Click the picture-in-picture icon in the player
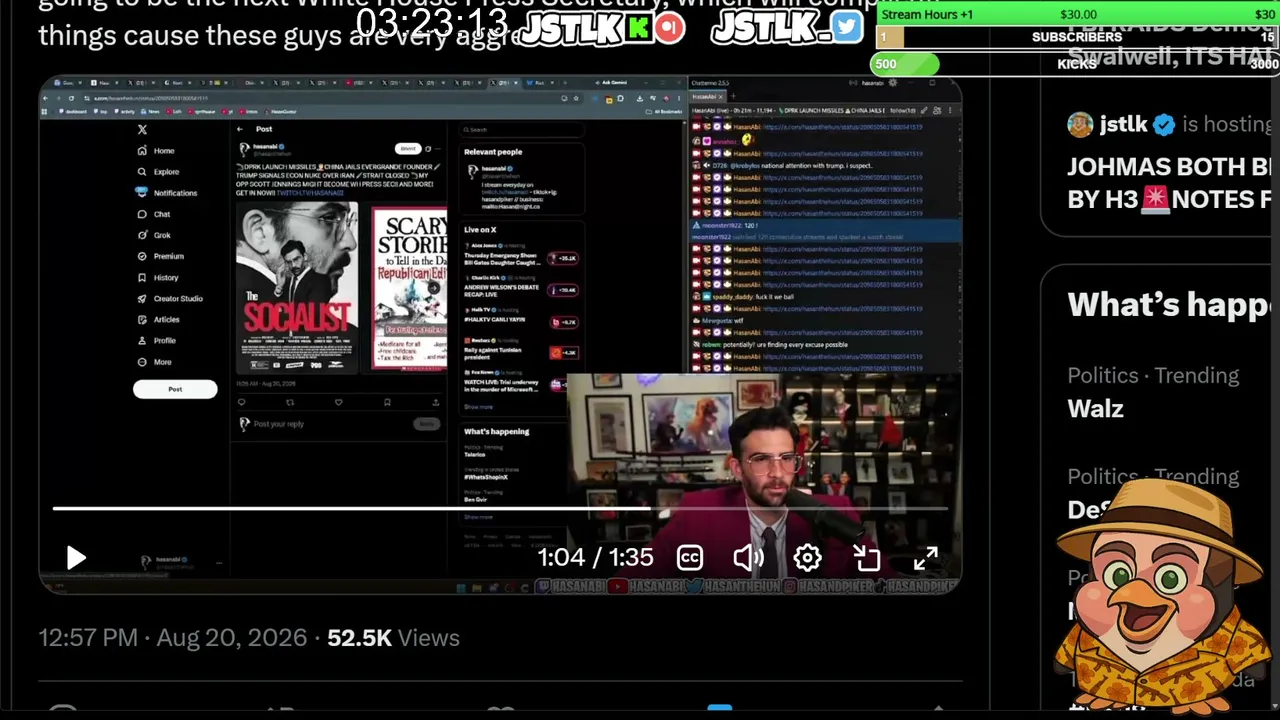Image resolution: width=1280 pixels, height=720 pixels. point(866,558)
